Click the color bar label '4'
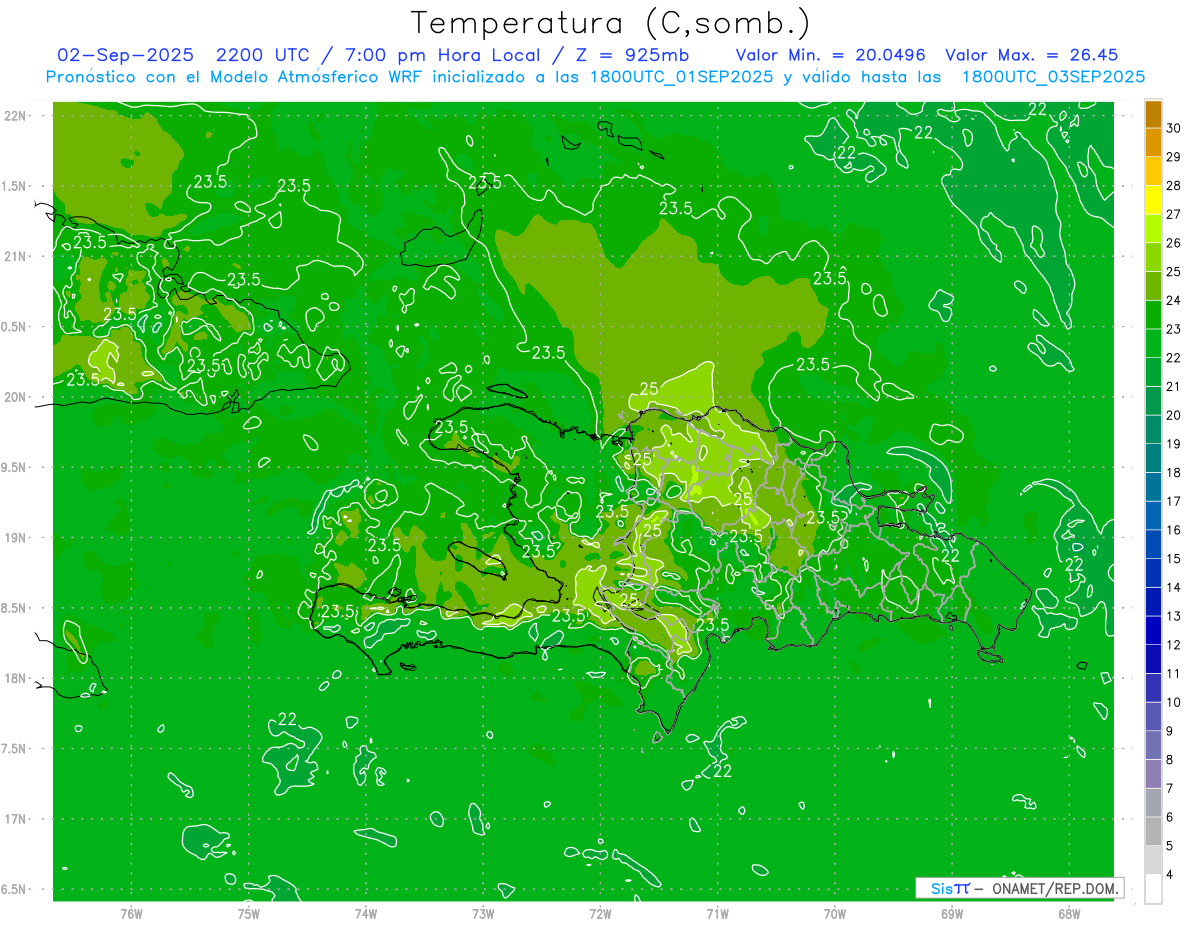The height and width of the screenshot is (927, 1200). (x=1170, y=875)
